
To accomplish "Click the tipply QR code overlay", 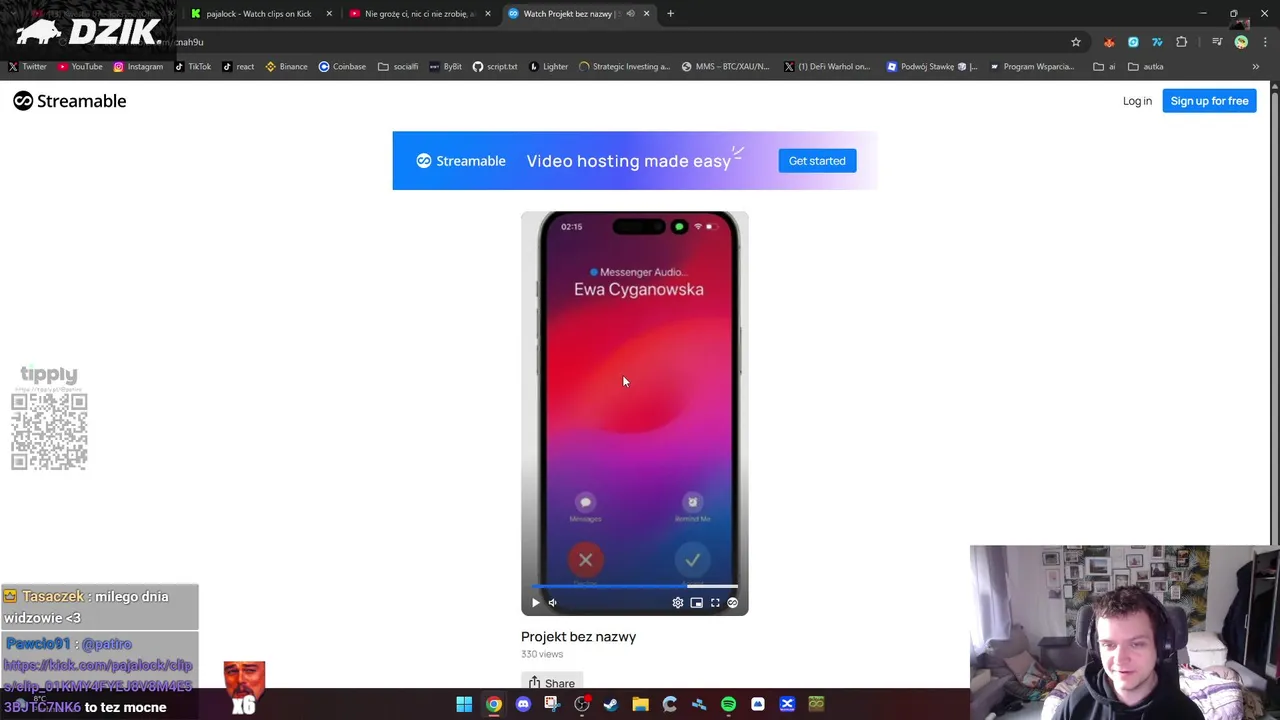I will click(49, 431).
